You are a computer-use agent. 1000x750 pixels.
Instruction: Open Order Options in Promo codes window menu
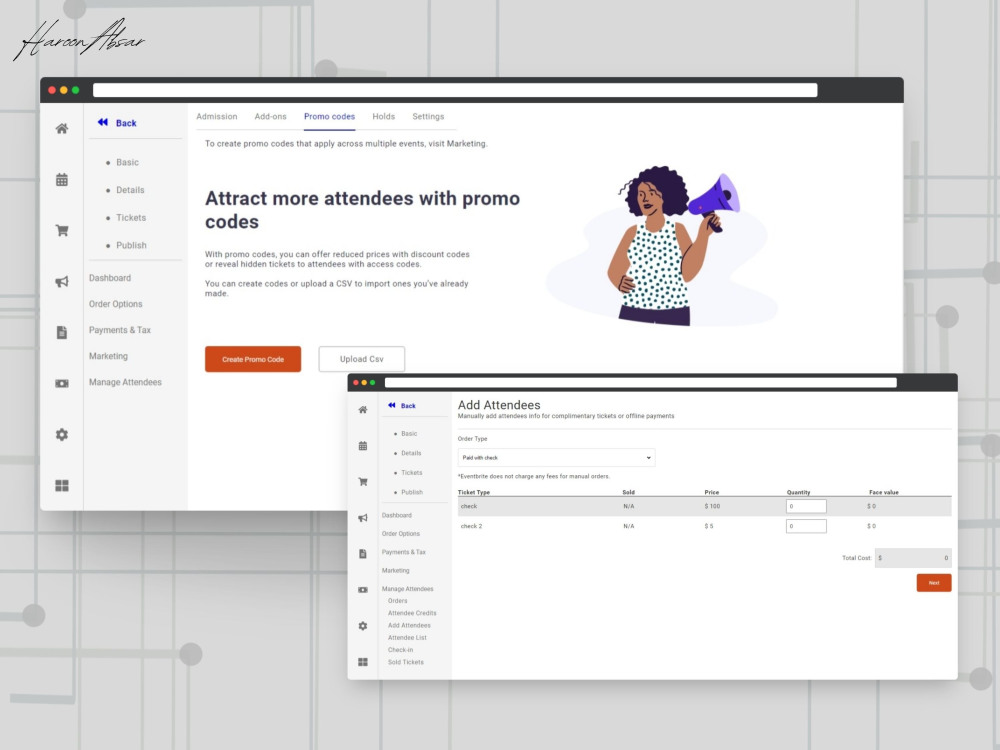[x=115, y=304]
